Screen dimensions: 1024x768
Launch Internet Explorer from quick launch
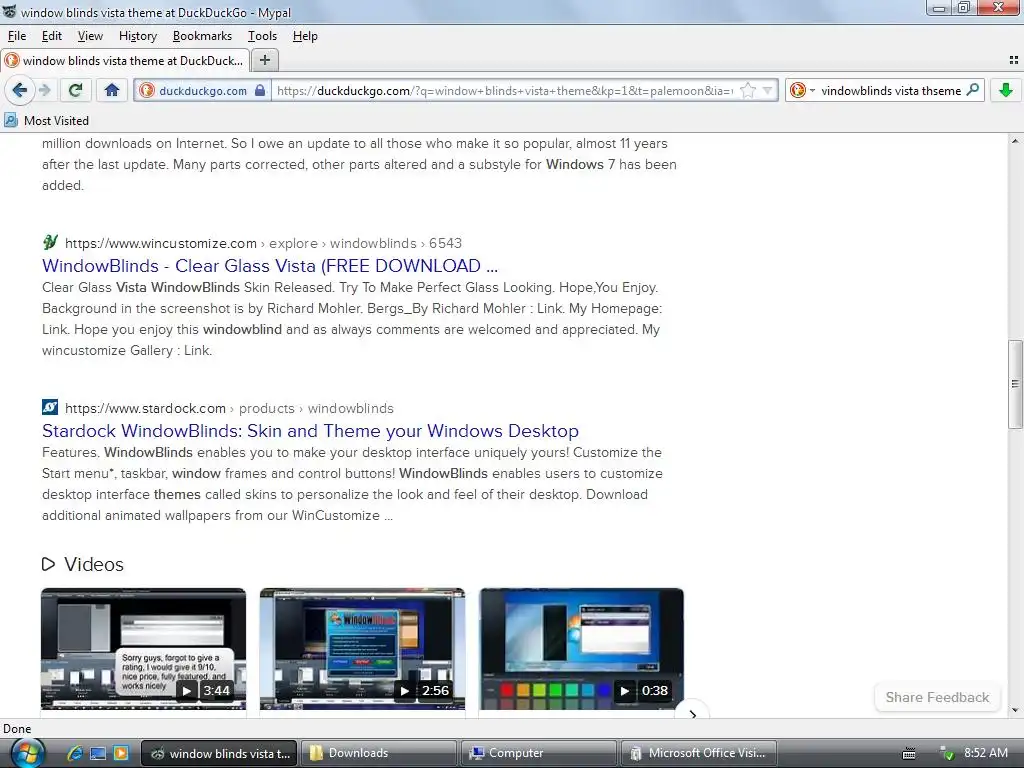point(74,753)
